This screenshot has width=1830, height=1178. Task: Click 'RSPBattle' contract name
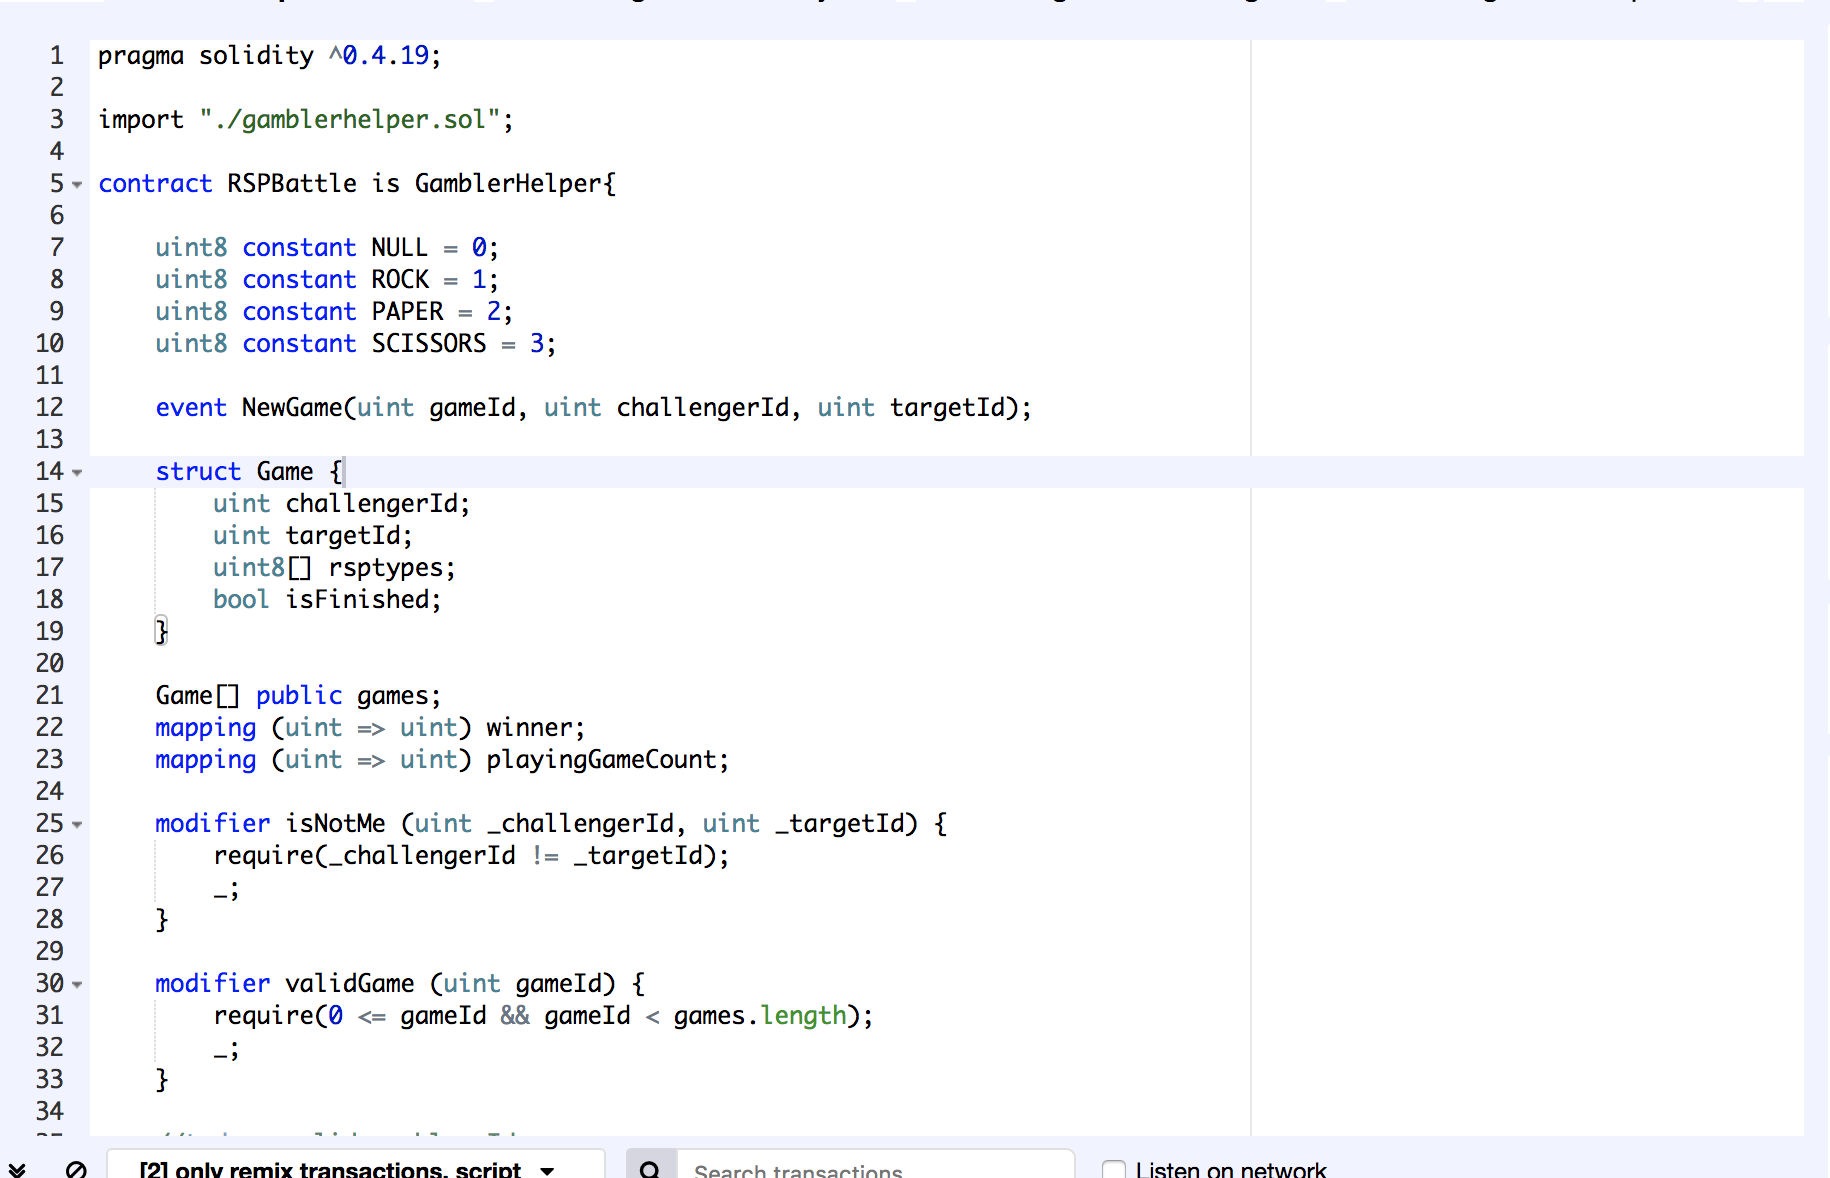tap(292, 183)
